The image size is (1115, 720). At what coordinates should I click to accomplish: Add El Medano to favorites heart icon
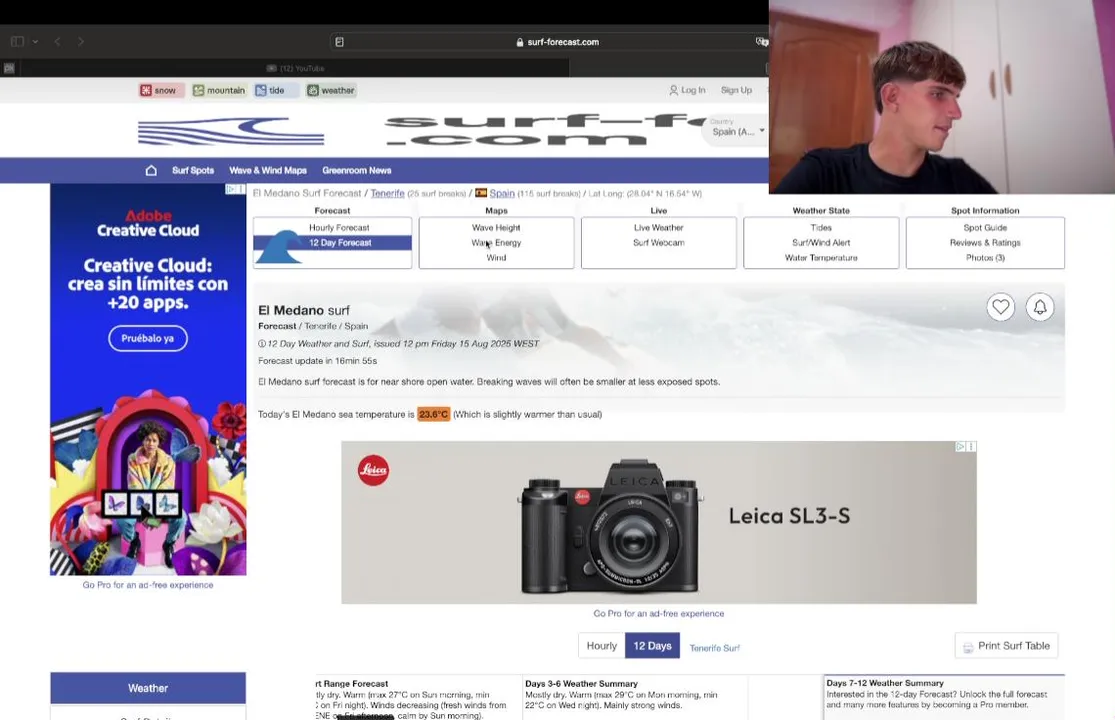(x=1001, y=307)
